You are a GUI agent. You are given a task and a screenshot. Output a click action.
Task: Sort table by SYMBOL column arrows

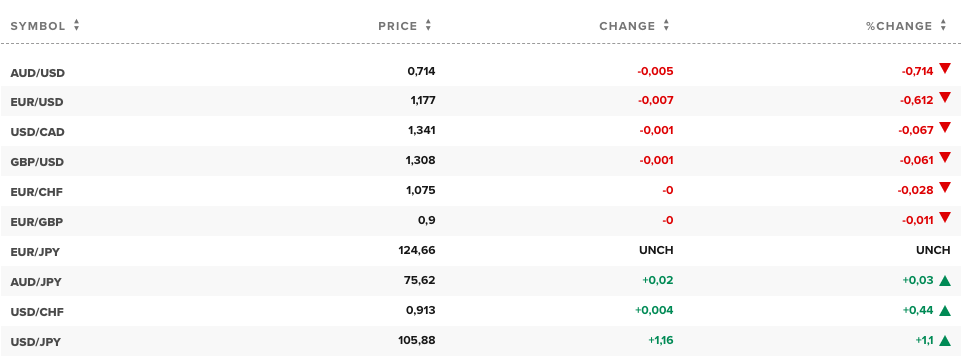click(x=77, y=26)
